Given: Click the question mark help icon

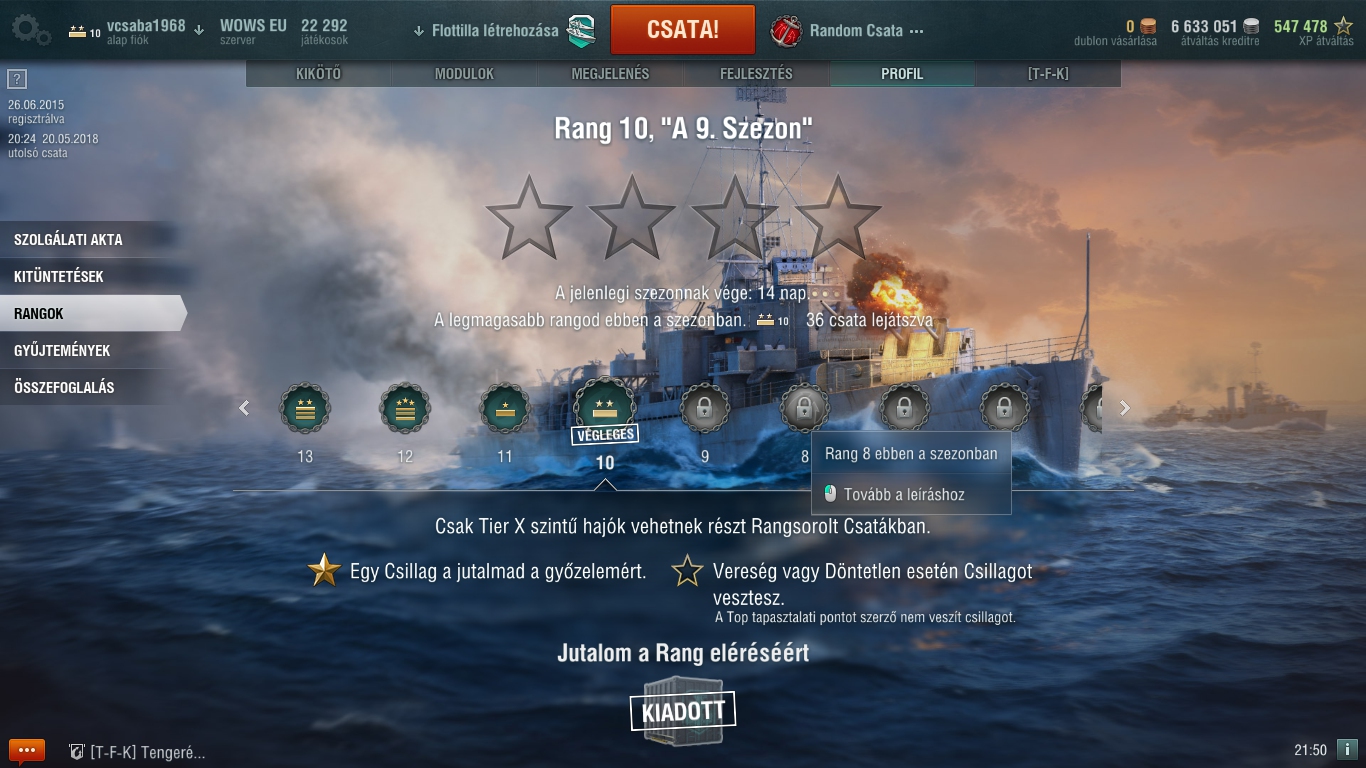Looking at the screenshot, I should [x=16, y=79].
